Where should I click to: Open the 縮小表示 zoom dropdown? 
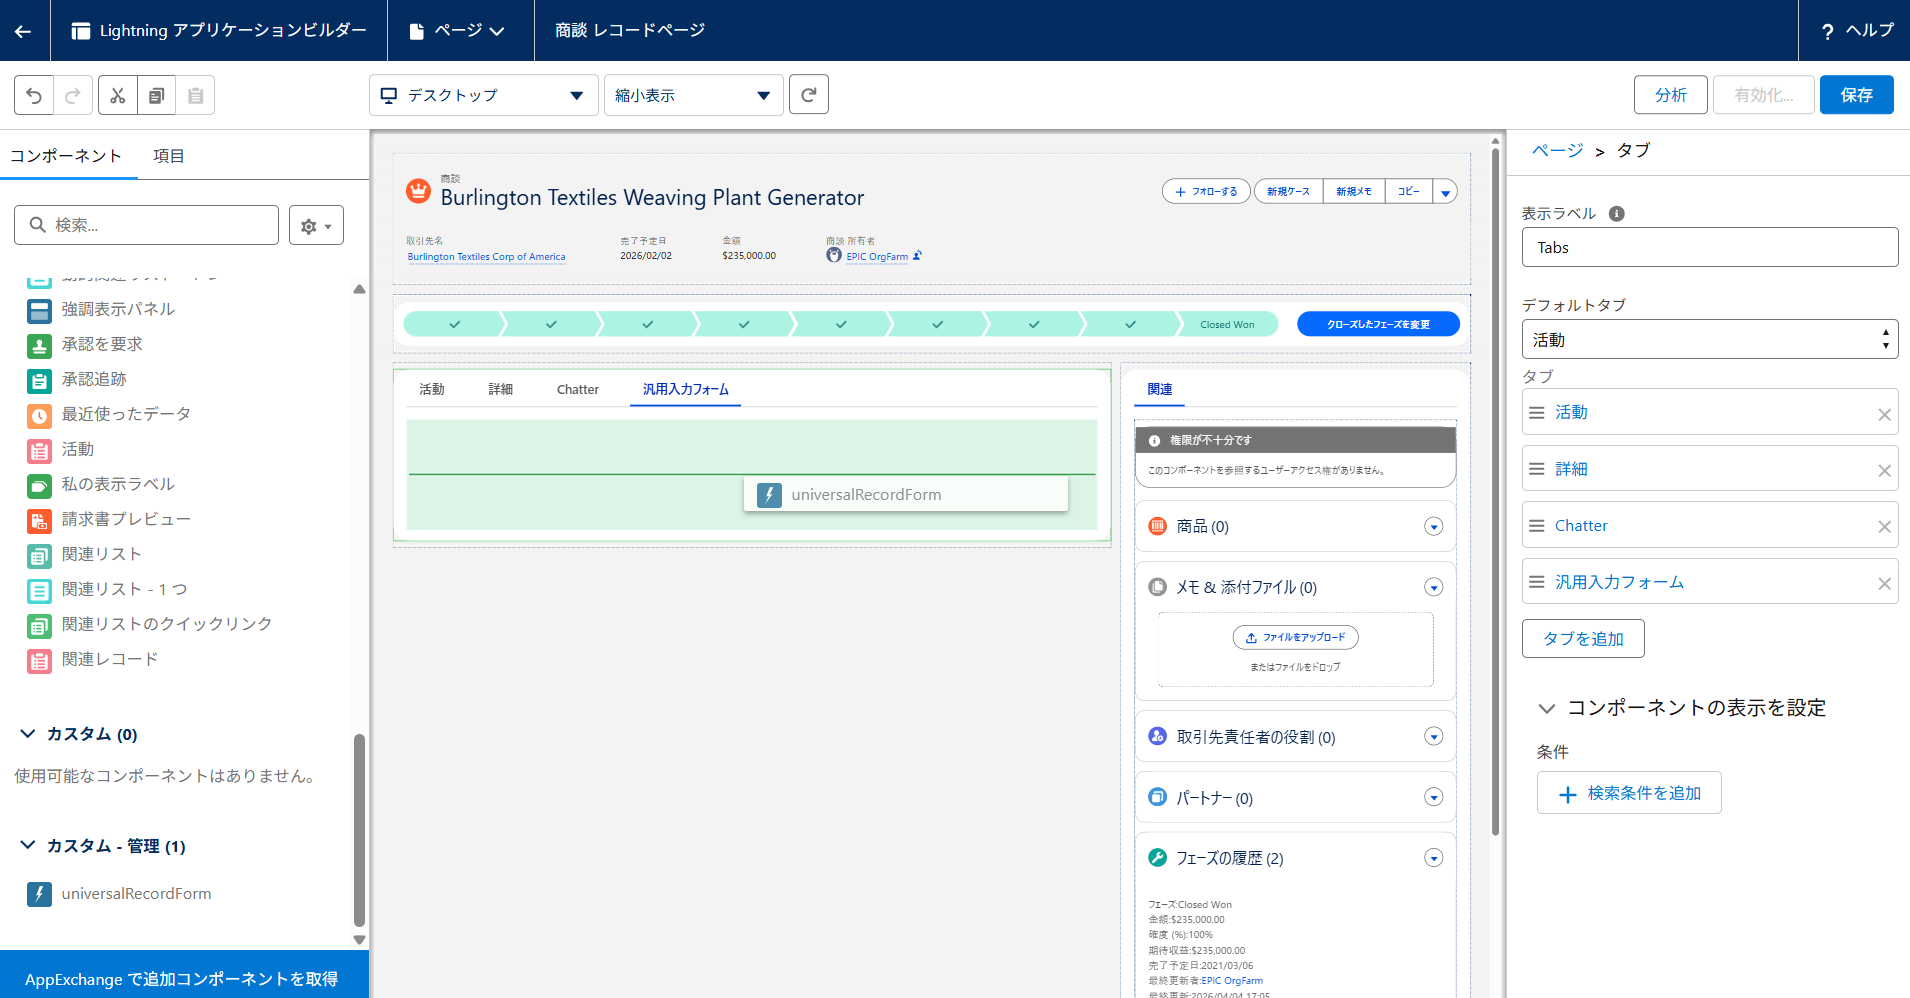[x=693, y=95]
